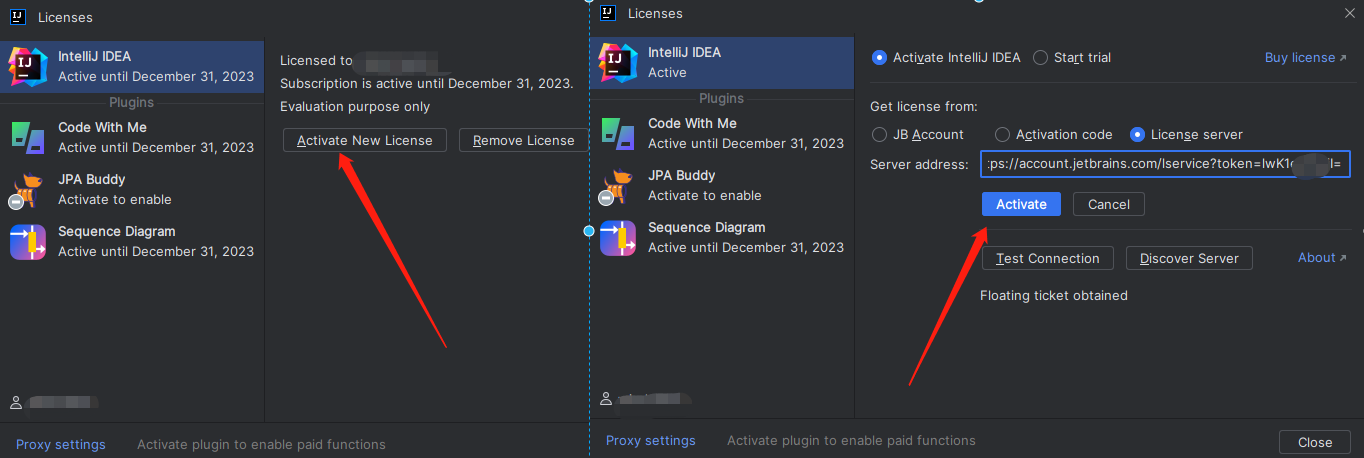
Task: Click the Server address input field
Action: click(1165, 164)
